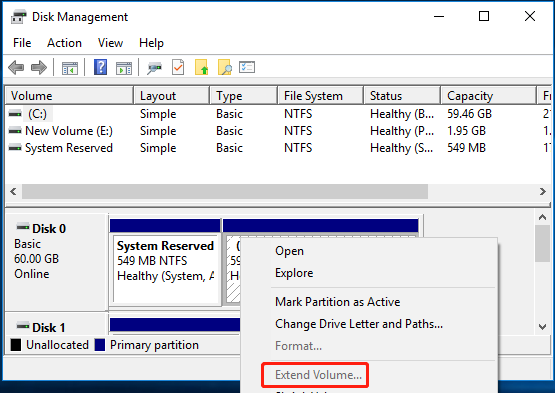Select the System Reserved partition block
Viewport: 555px width, 393px height.
point(165,262)
